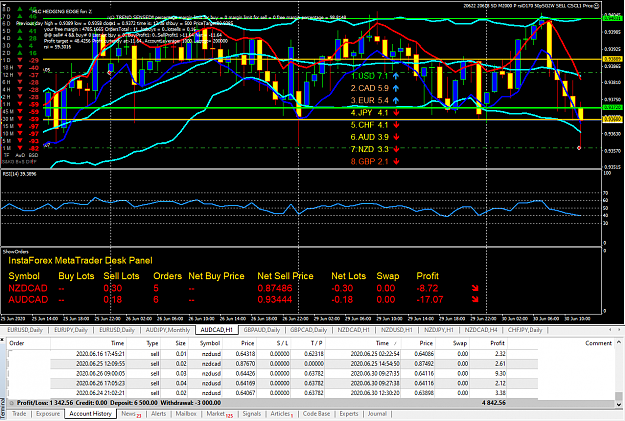Click AUDCAD symbol in the Desk Panel
Screen dimensions: 625x421
point(28,299)
